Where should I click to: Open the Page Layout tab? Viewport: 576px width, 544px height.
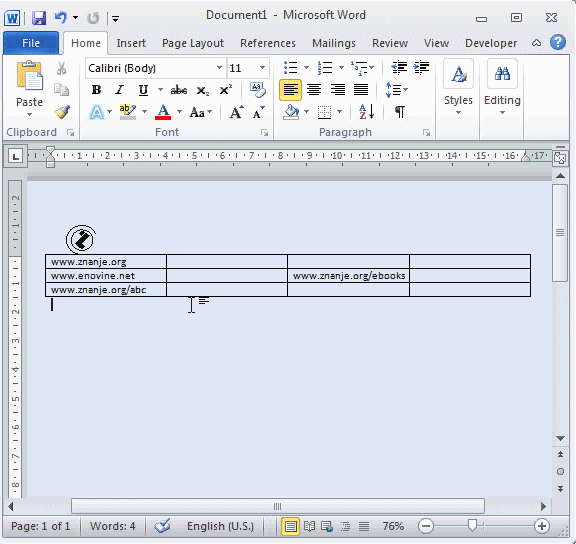[193, 43]
